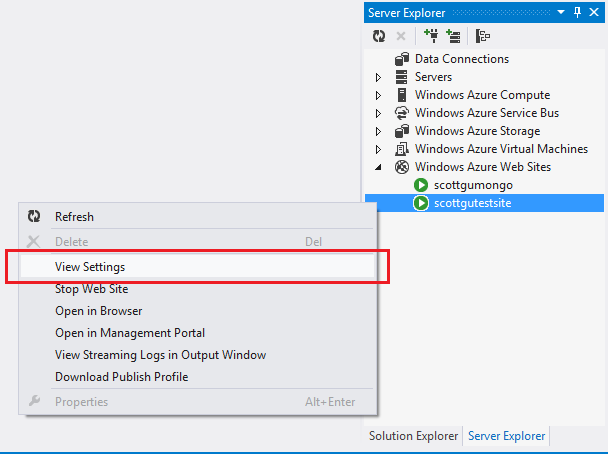The width and height of the screenshot is (608, 454).
Task: Click the Auto Hide pin icon
Action: point(577,12)
